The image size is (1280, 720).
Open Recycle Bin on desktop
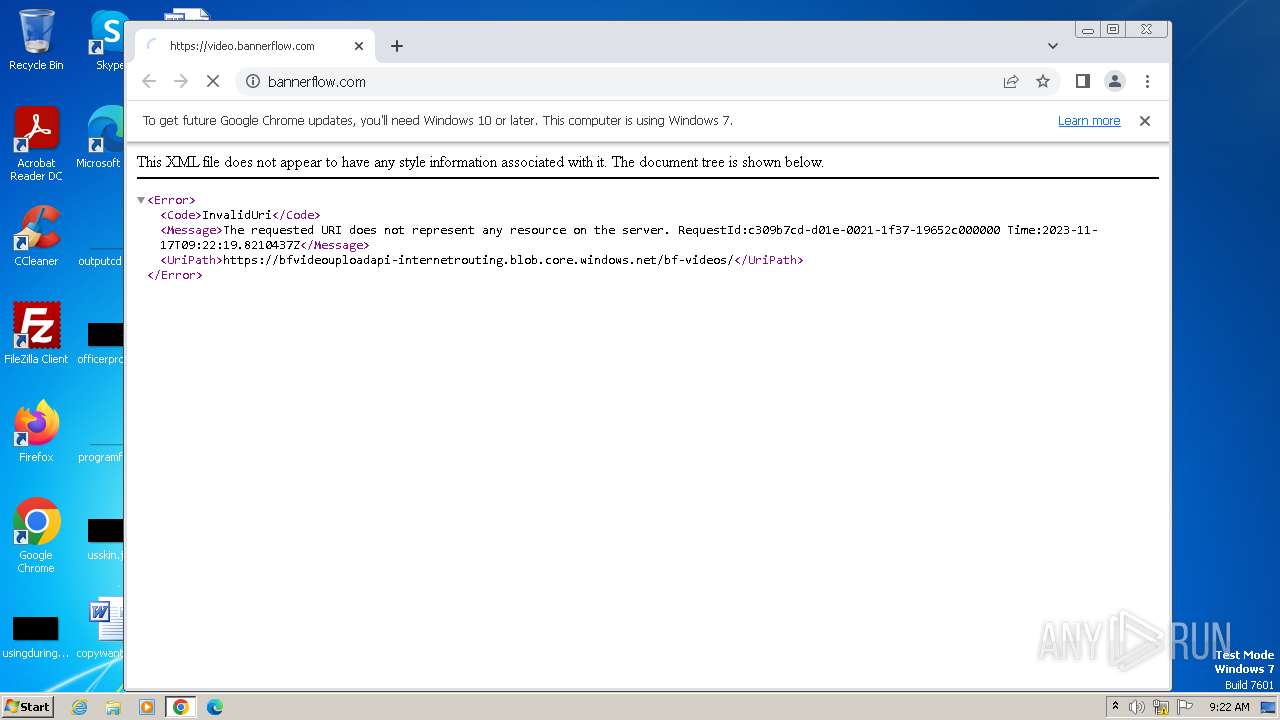(36, 40)
